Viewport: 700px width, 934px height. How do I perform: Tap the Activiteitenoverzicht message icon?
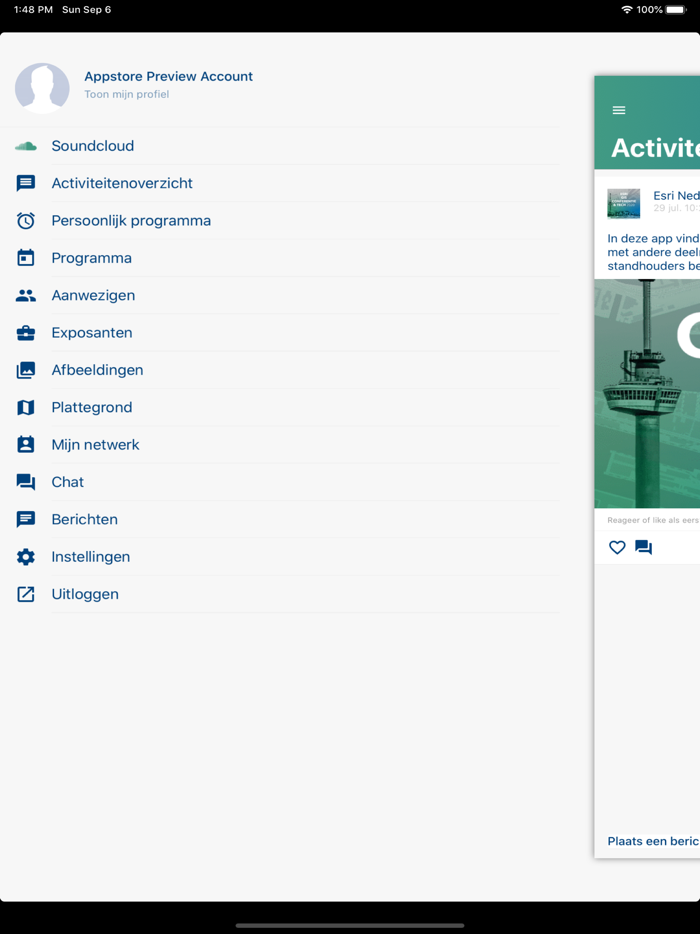[26, 183]
